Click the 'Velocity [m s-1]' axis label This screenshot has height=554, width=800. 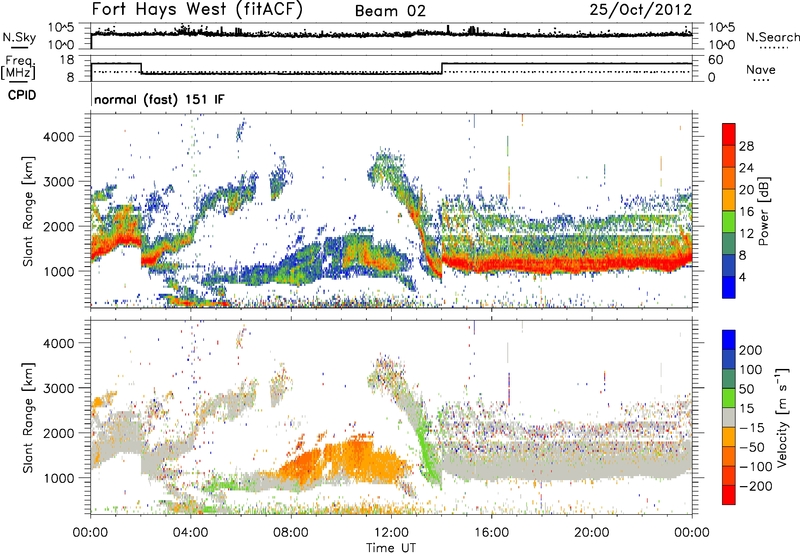coord(781,416)
